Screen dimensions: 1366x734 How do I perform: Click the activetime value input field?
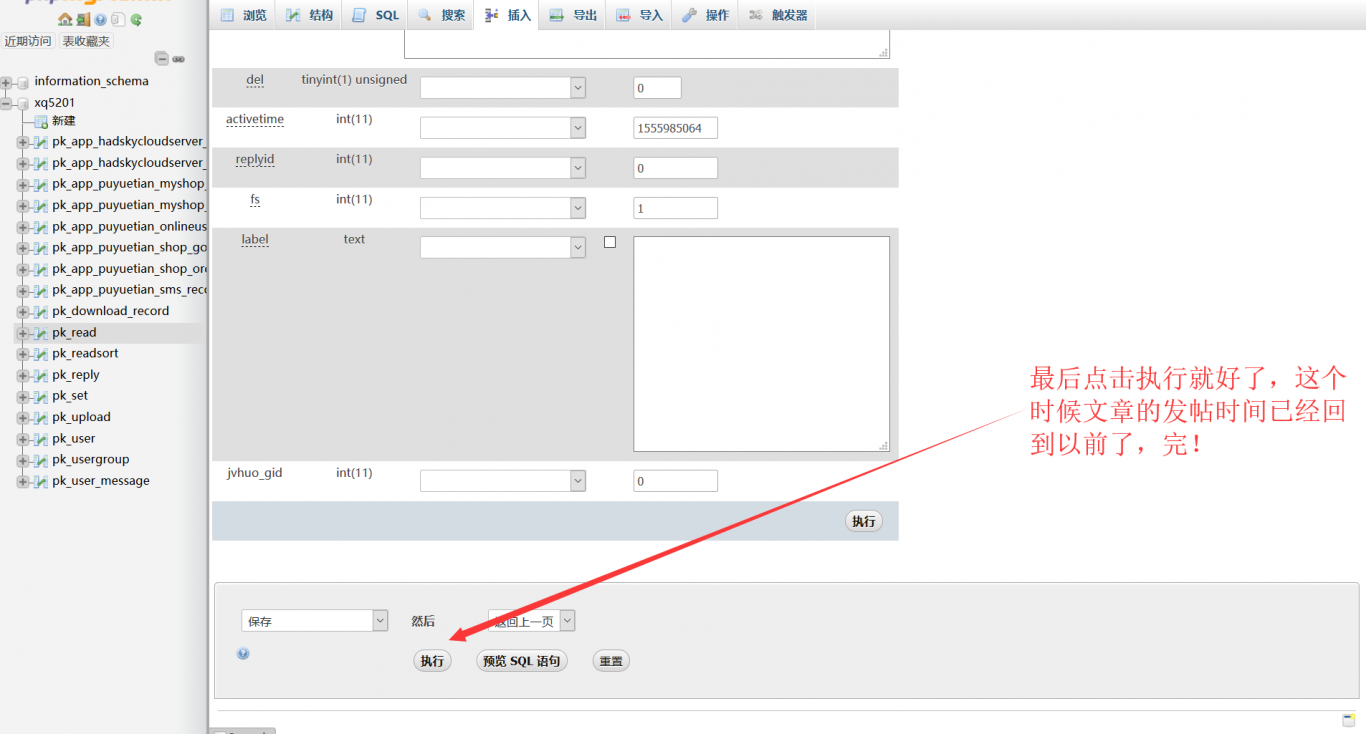(x=675, y=128)
